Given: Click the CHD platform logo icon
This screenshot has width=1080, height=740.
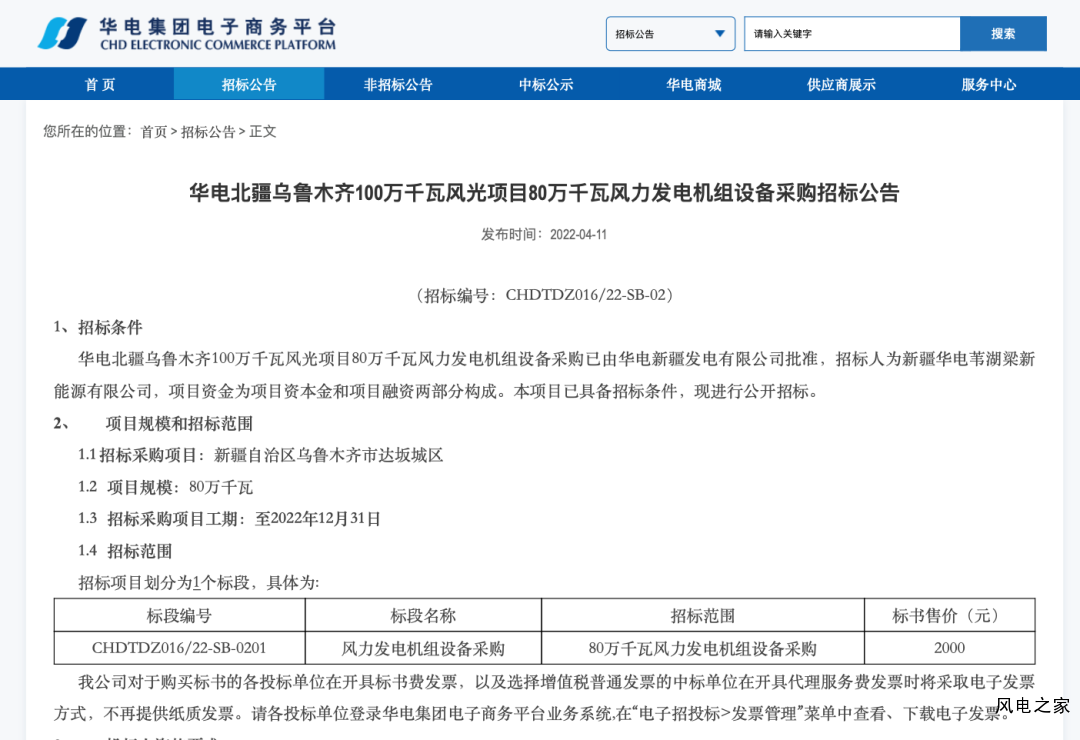Looking at the screenshot, I should pyautogui.click(x=62, y=33).
